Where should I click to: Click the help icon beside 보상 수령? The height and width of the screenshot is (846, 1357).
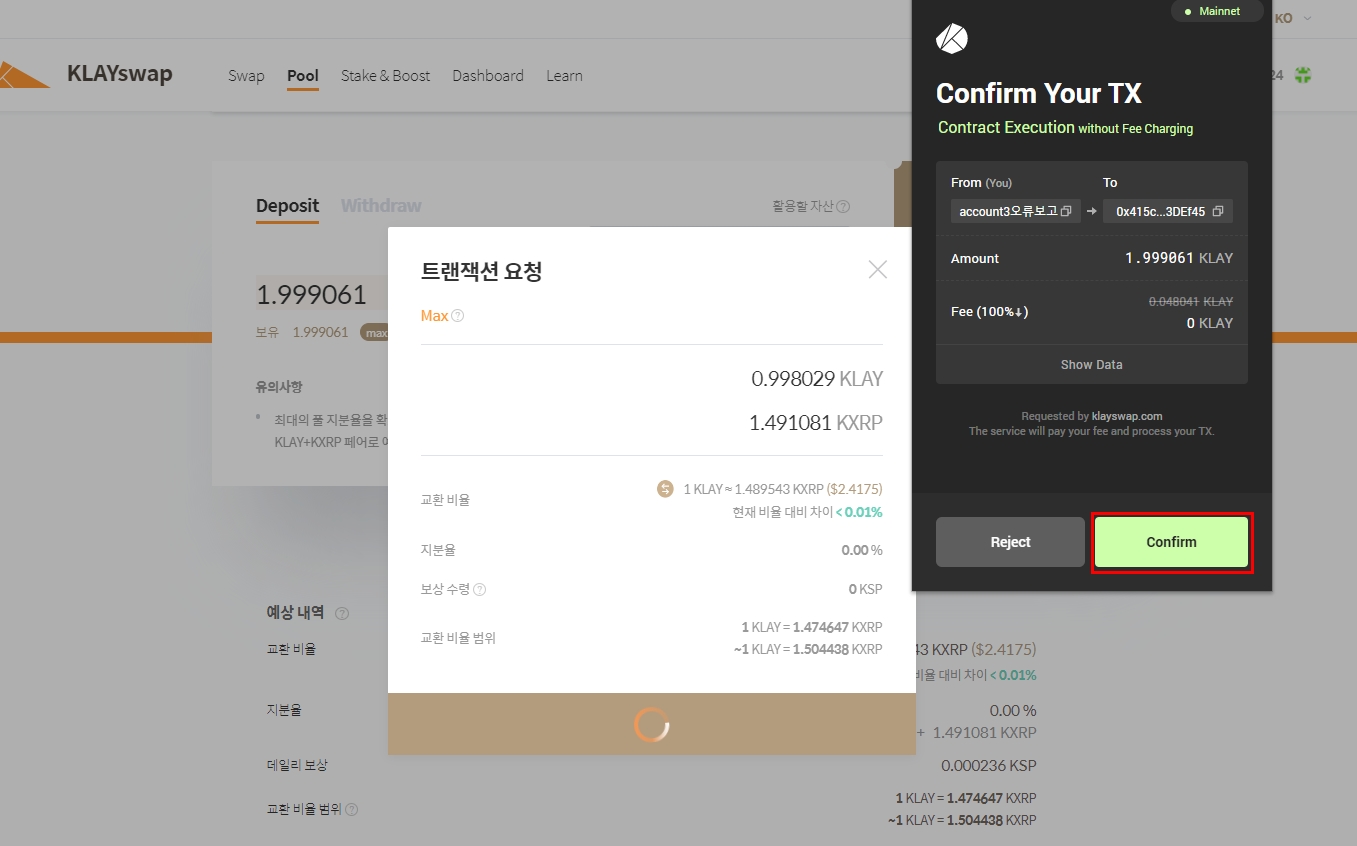[479, 590]
